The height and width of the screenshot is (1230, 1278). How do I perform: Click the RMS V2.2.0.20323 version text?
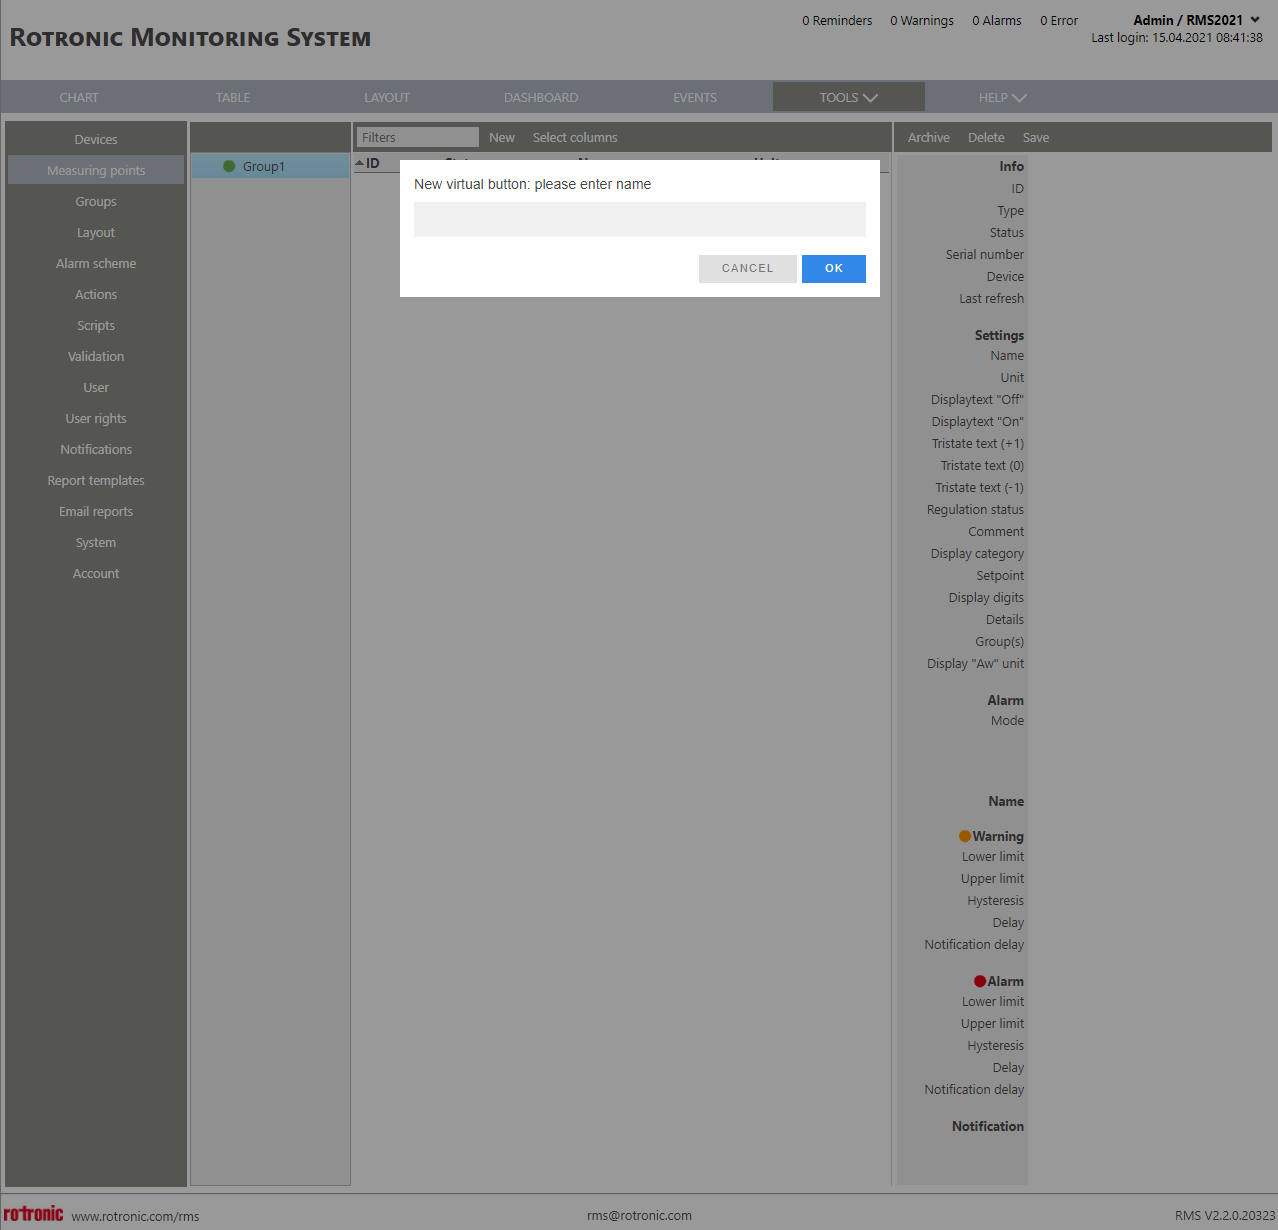(x=1225, y=1215)
